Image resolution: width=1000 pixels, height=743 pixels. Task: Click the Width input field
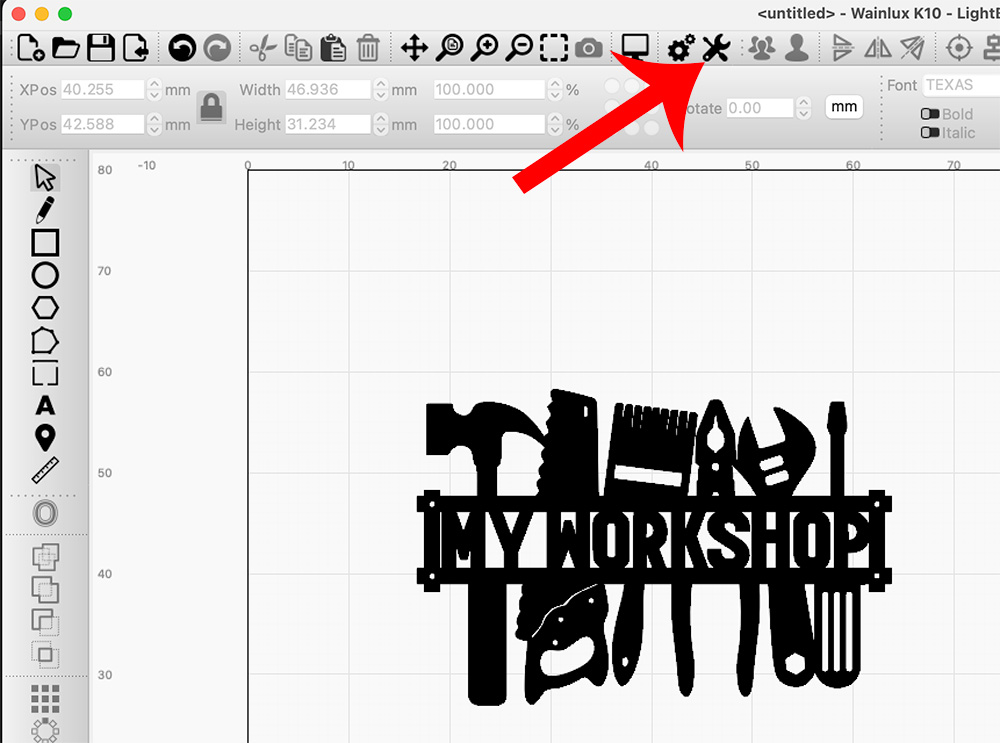point(327,90)
